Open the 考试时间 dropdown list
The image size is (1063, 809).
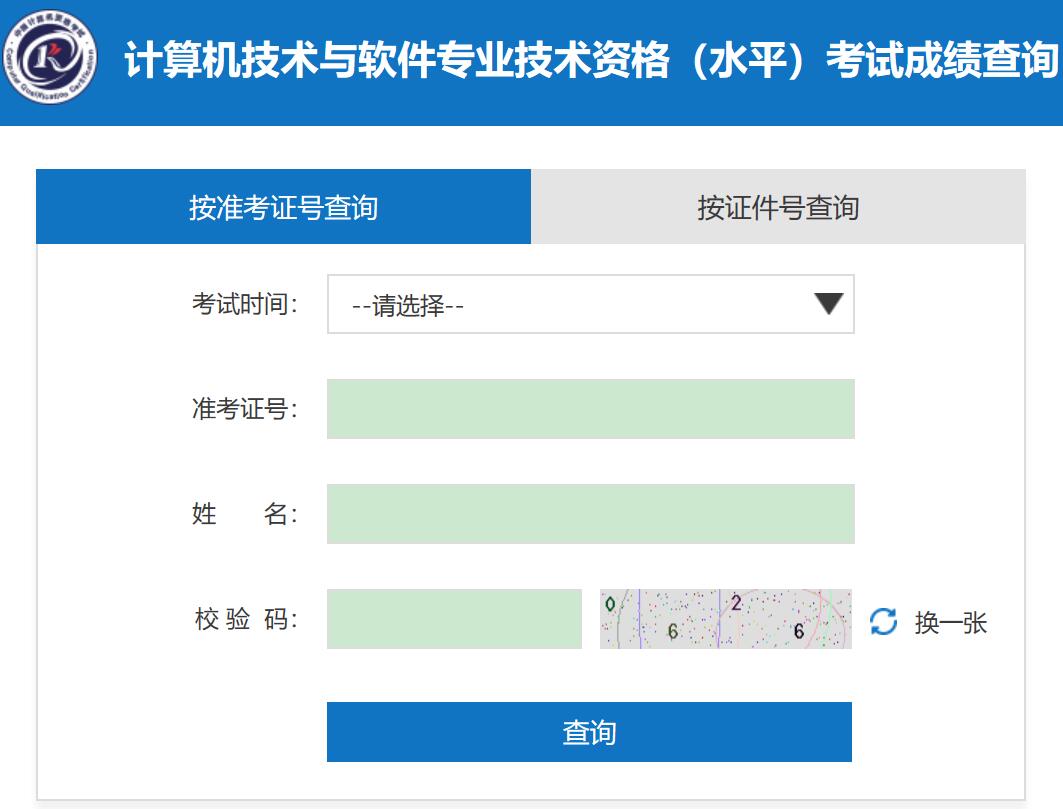(x=590, y=304)
